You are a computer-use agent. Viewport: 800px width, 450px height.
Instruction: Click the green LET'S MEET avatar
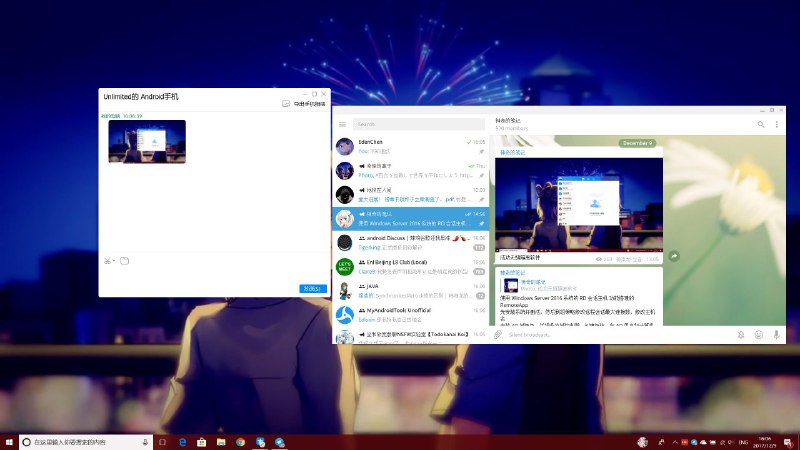[345, 267]
